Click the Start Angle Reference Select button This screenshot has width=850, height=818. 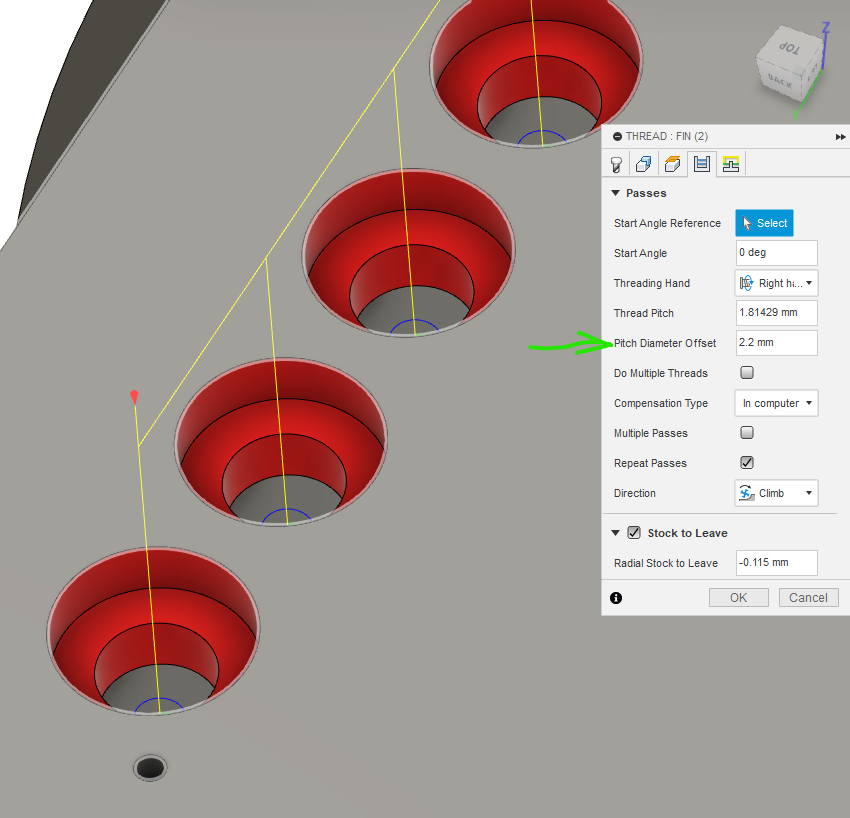pyautogui.click(x=764, y=223)
